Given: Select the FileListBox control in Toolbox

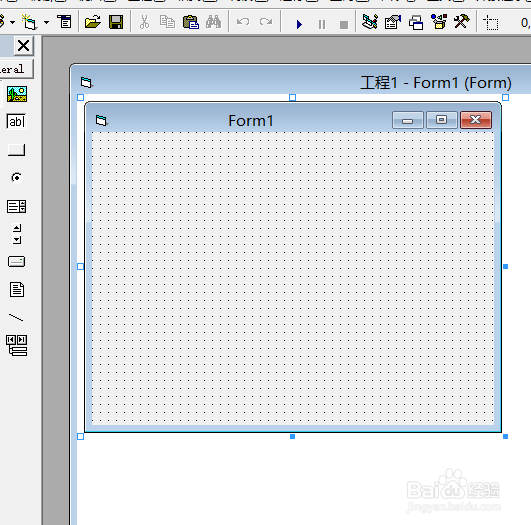Looking at the screenshot, I should (17, 290).
